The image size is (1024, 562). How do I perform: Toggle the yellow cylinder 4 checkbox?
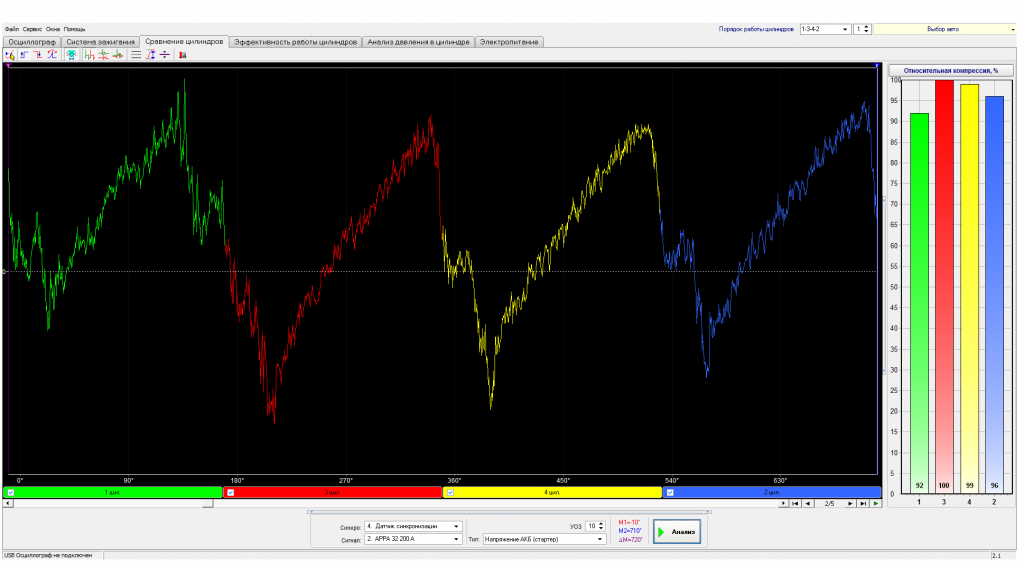pyautogui.click(x=450, y=493)
